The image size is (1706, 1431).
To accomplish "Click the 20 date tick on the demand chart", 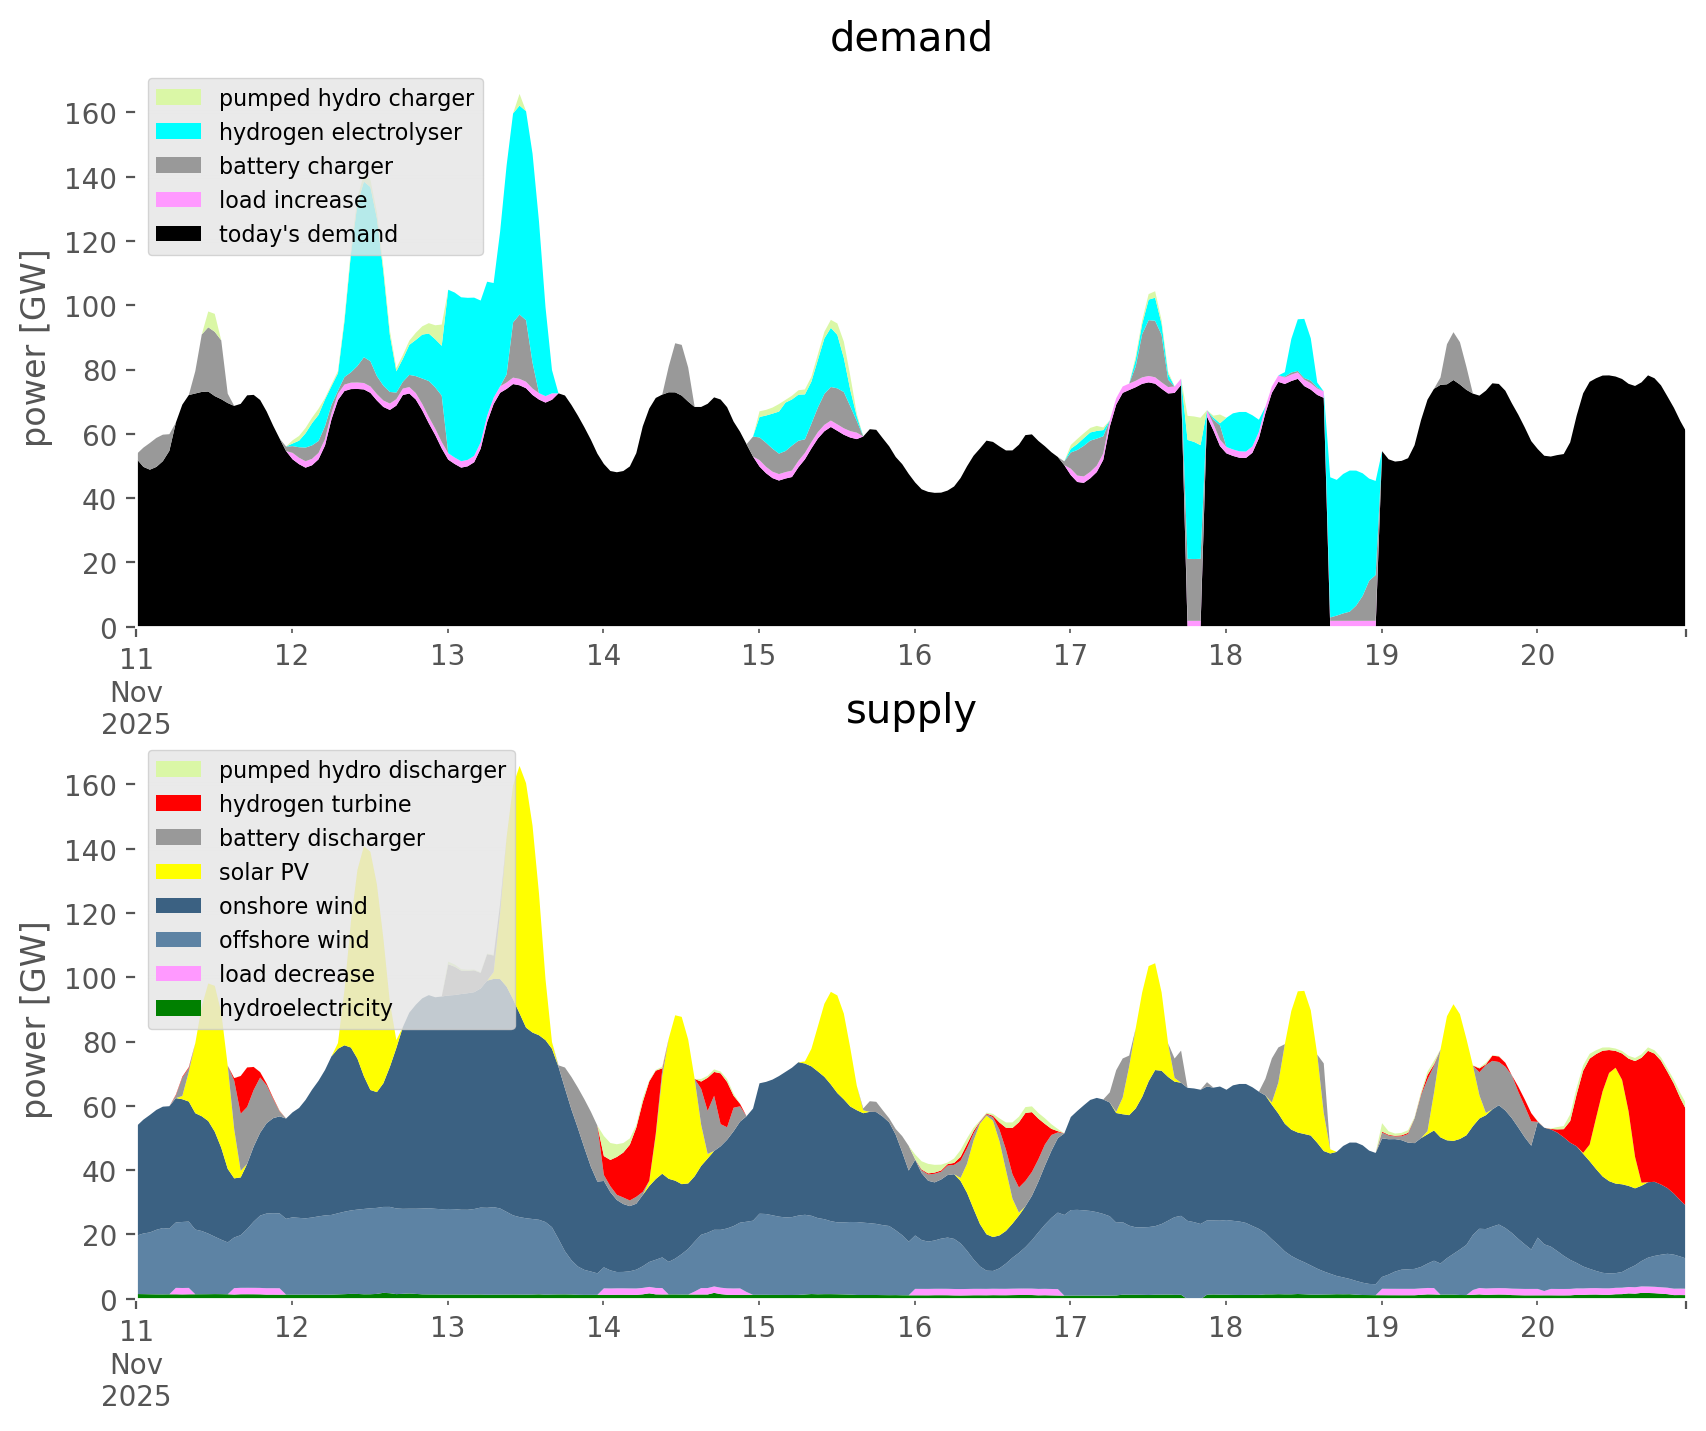I will [1537, 656].
